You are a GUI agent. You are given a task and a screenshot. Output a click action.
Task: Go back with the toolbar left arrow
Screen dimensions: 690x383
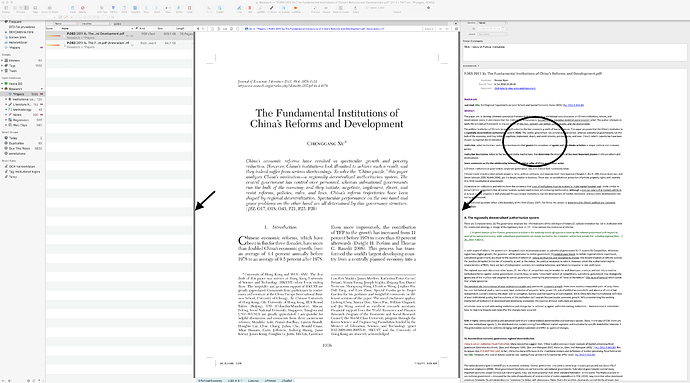[146, 8]
